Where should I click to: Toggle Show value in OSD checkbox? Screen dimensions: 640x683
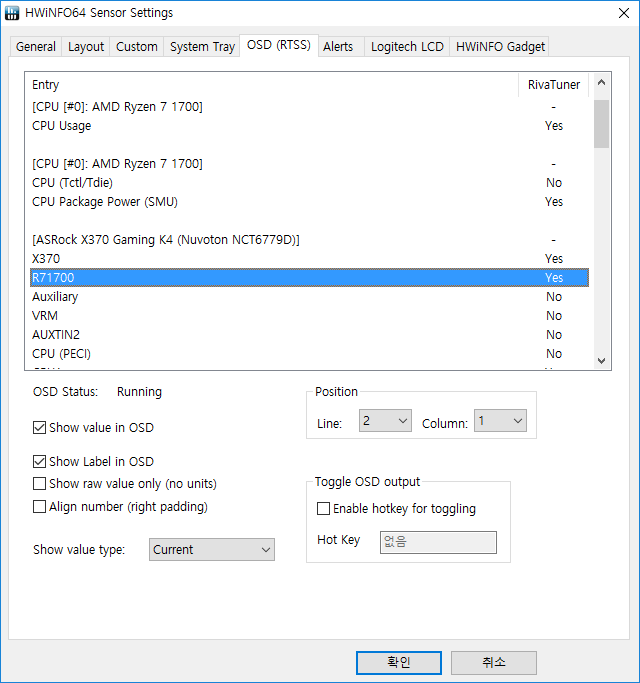(x=40, y=428)
